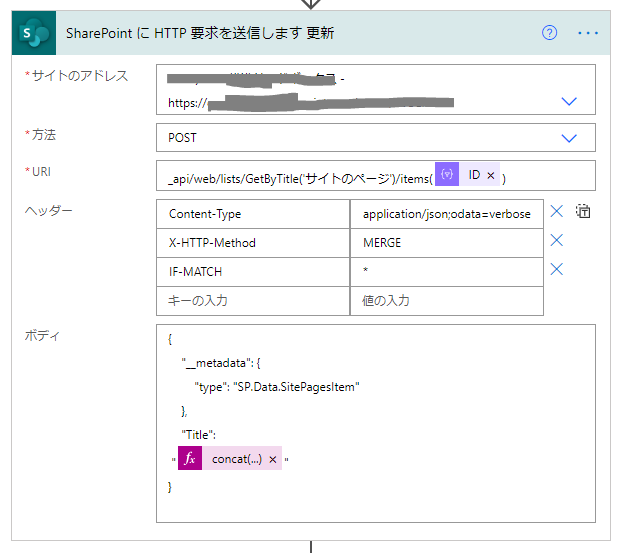The height and width of the screenshot is (553, 623).
Task: Click the "__metadata" line in body
Action: [x=221, y=363]
